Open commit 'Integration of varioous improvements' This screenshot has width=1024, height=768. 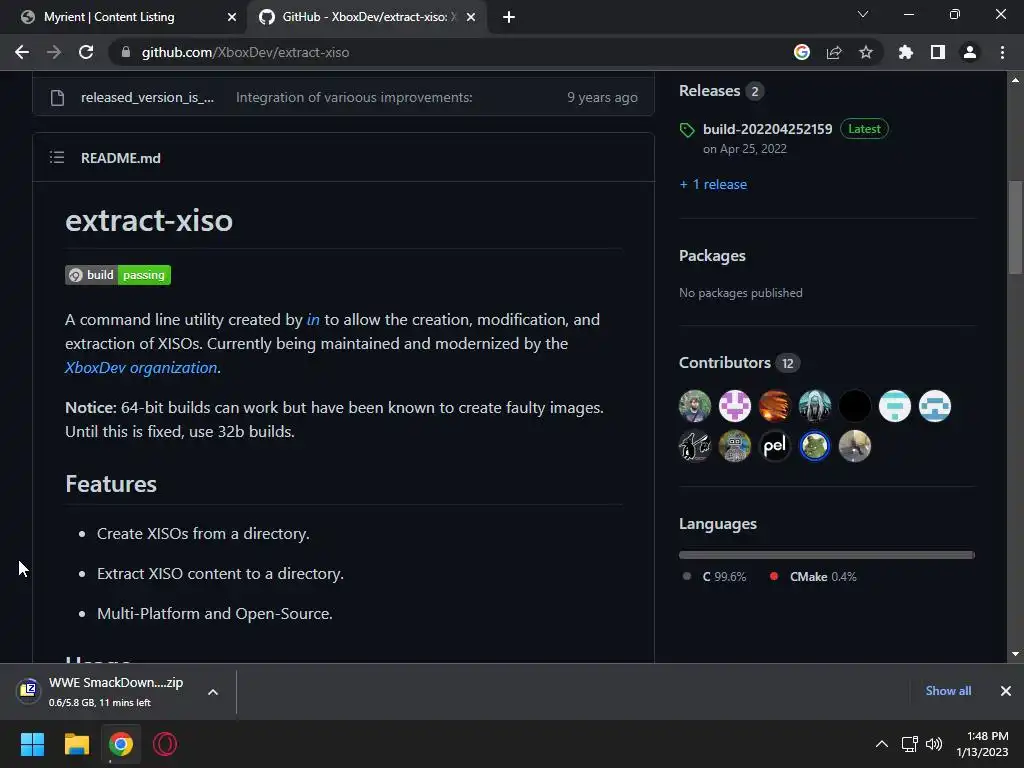pyautogui.click(x=354, y=97)
